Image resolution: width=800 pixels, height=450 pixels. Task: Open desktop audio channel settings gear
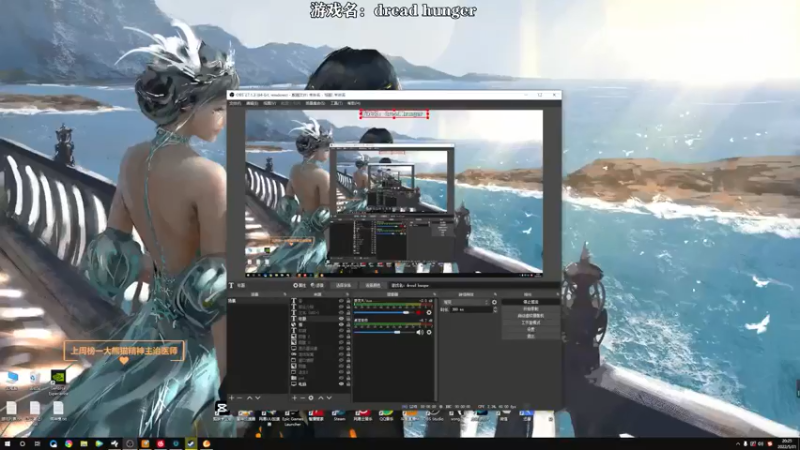429,332
